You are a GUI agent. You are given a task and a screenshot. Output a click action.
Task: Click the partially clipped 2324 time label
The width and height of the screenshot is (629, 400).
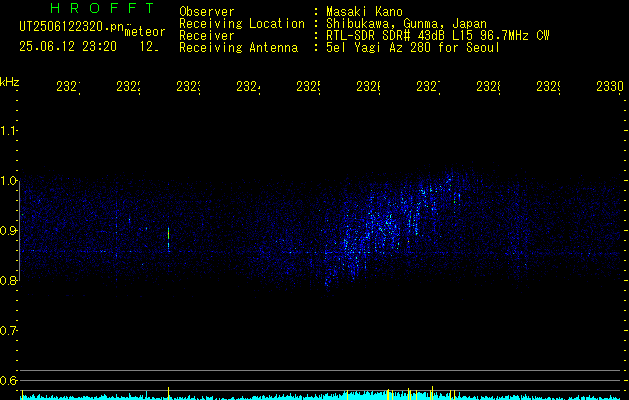coord(248,87)
